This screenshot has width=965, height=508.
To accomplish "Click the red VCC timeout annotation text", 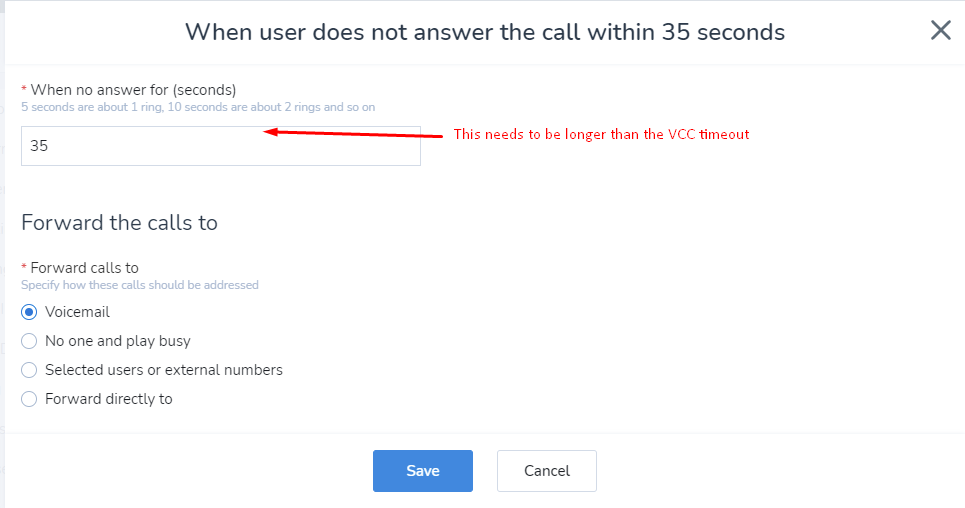I will click(x=601, y=135).
